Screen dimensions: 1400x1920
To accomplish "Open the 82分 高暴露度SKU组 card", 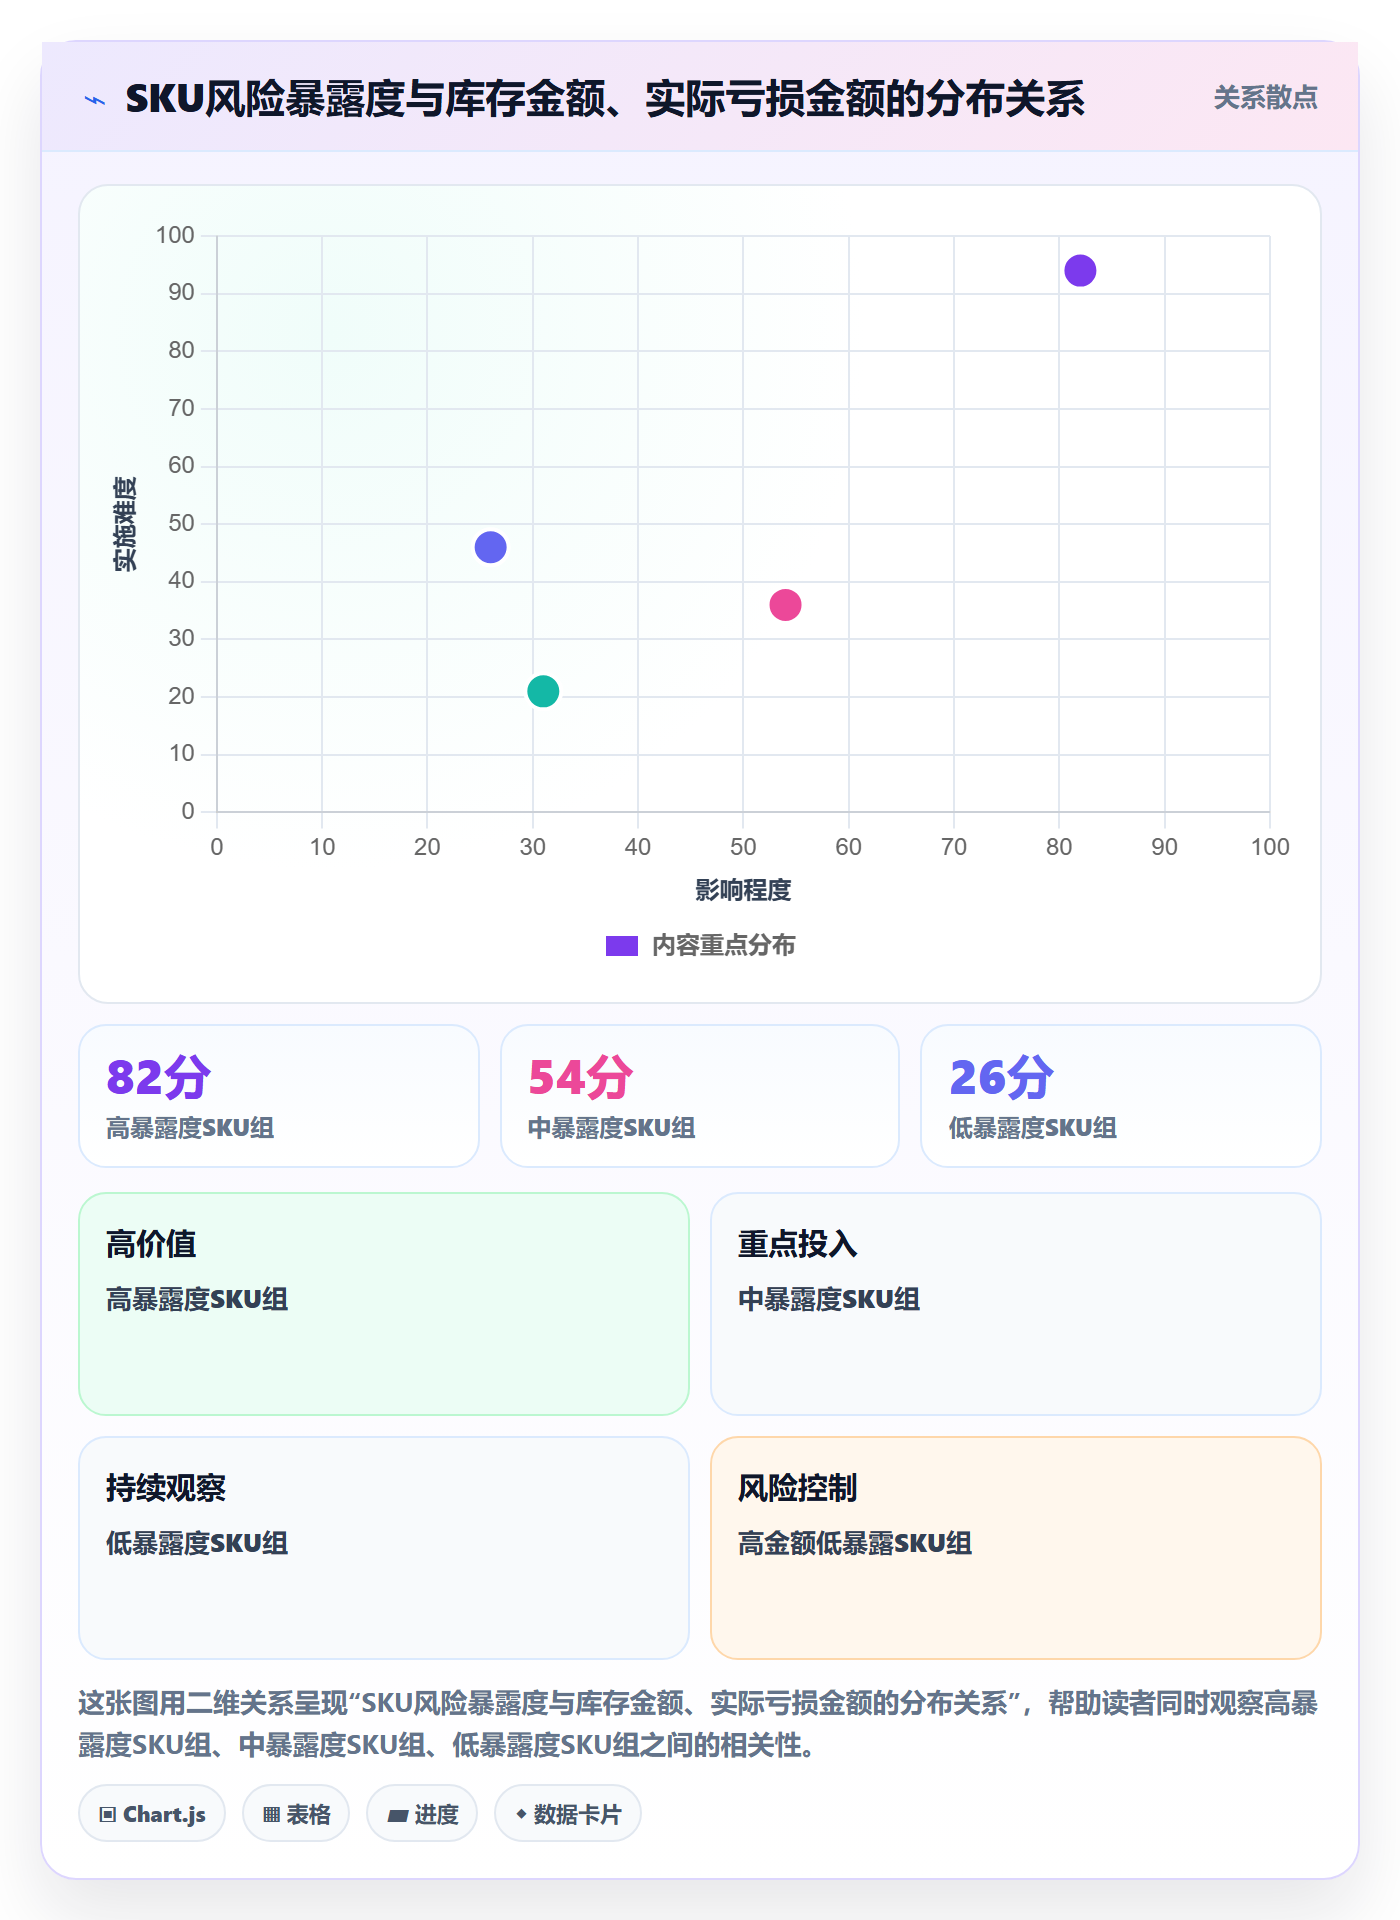I will point(279,1096).
